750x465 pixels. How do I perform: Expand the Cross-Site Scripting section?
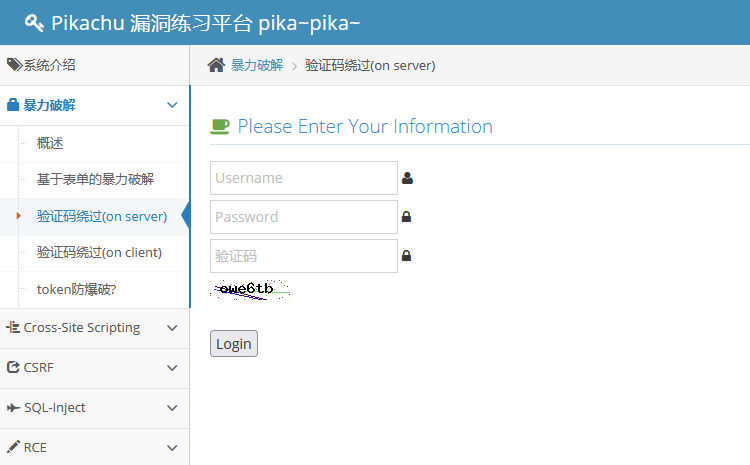[x=172, y=327]
